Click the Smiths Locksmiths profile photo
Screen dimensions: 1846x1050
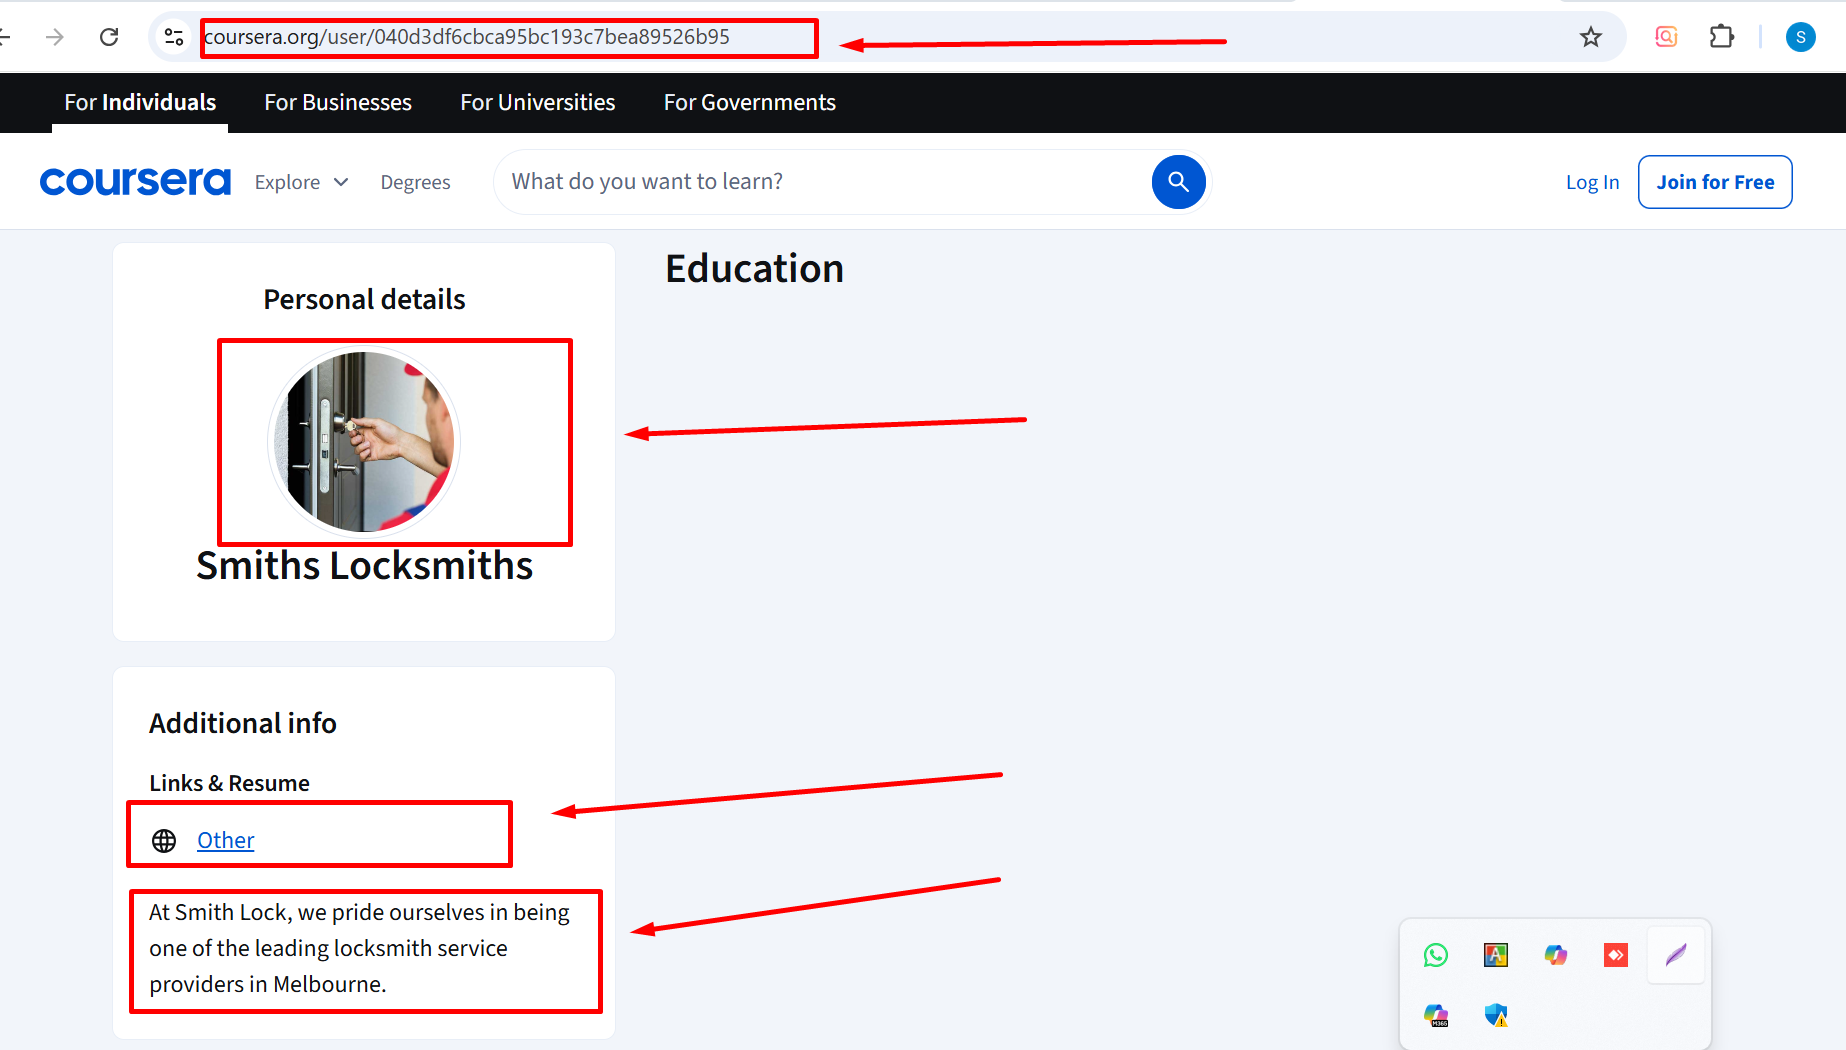pyautogui.click(x=364, y=442)
